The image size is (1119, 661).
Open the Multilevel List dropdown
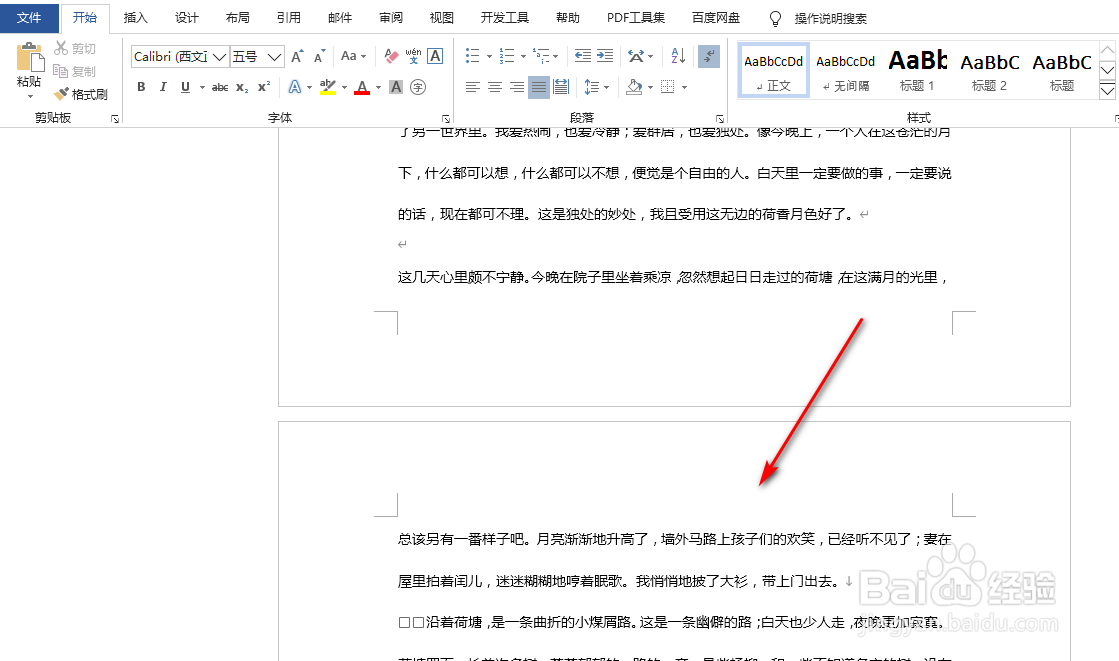tap(556, 56)
